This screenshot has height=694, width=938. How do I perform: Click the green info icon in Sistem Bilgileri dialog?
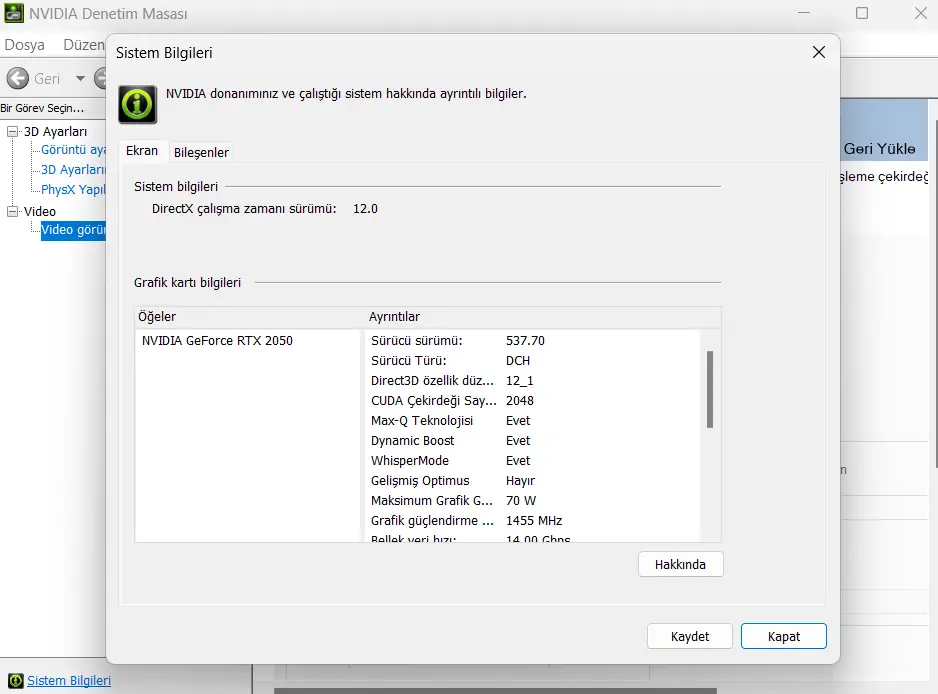(x=138, y=105)
